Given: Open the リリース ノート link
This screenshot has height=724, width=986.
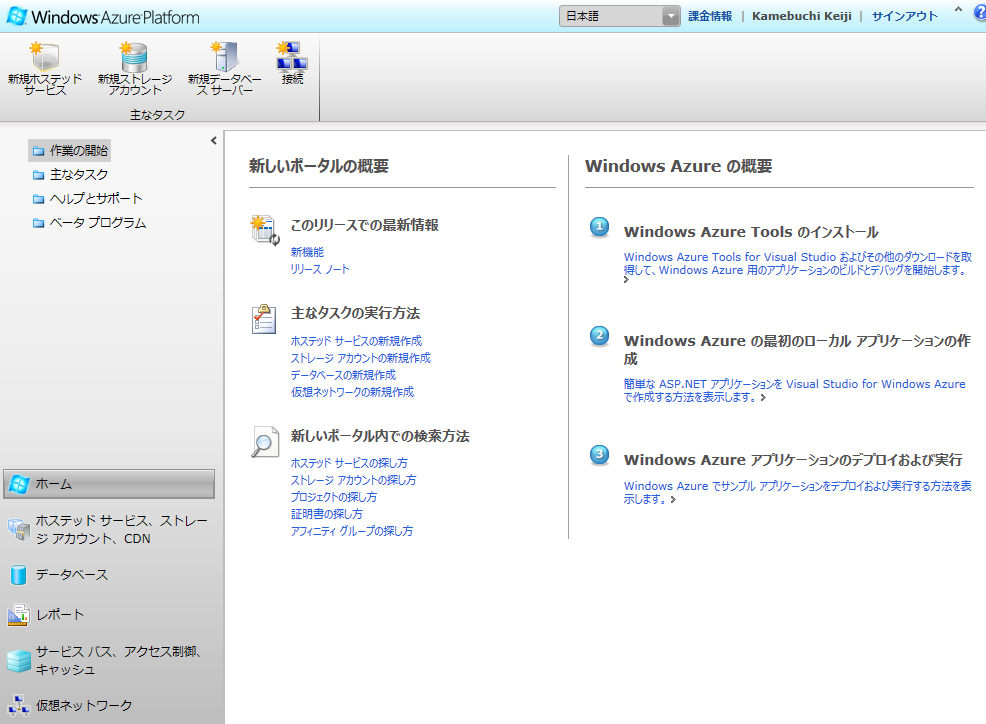Looking at the screenshot, I should click(x=320, y=269).
